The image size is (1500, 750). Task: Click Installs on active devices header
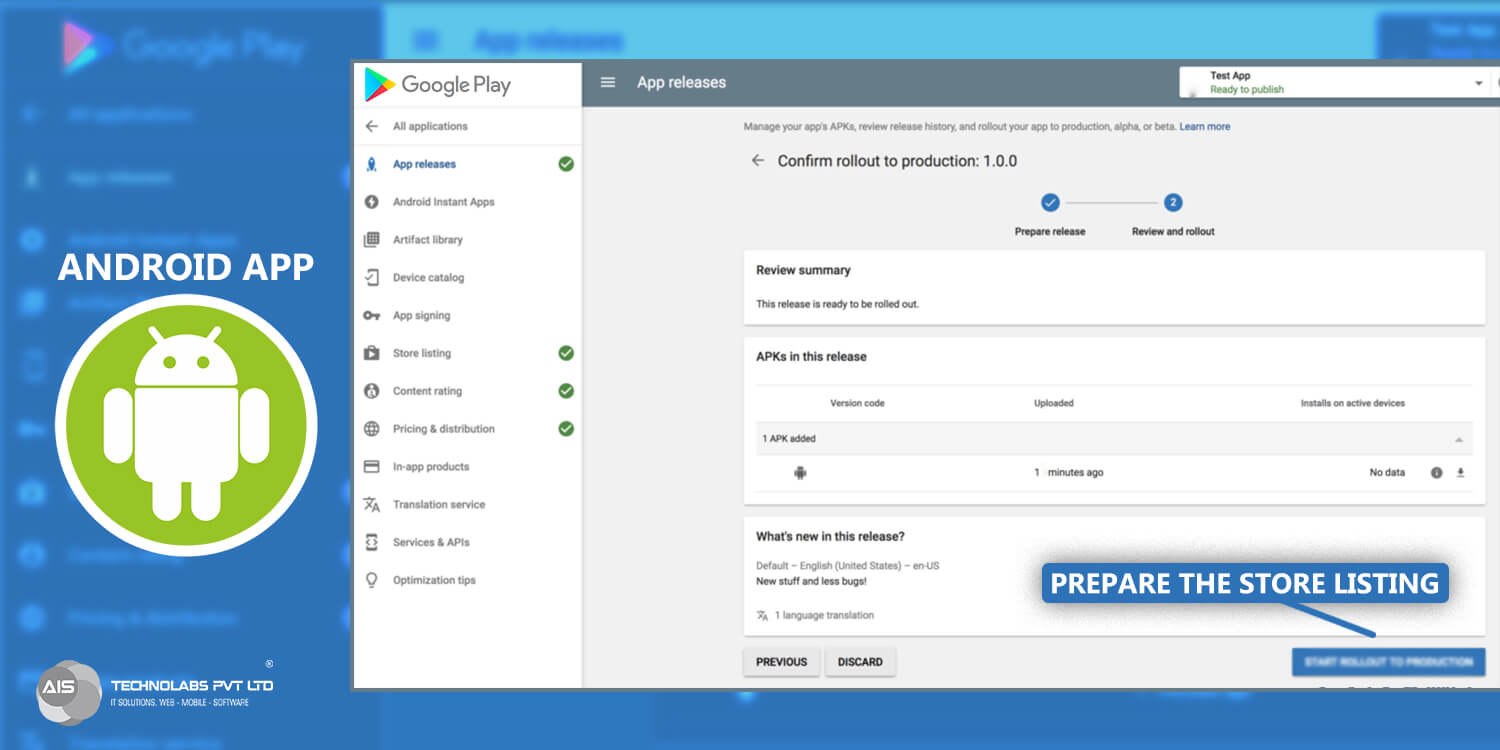tap(1353, 403)
